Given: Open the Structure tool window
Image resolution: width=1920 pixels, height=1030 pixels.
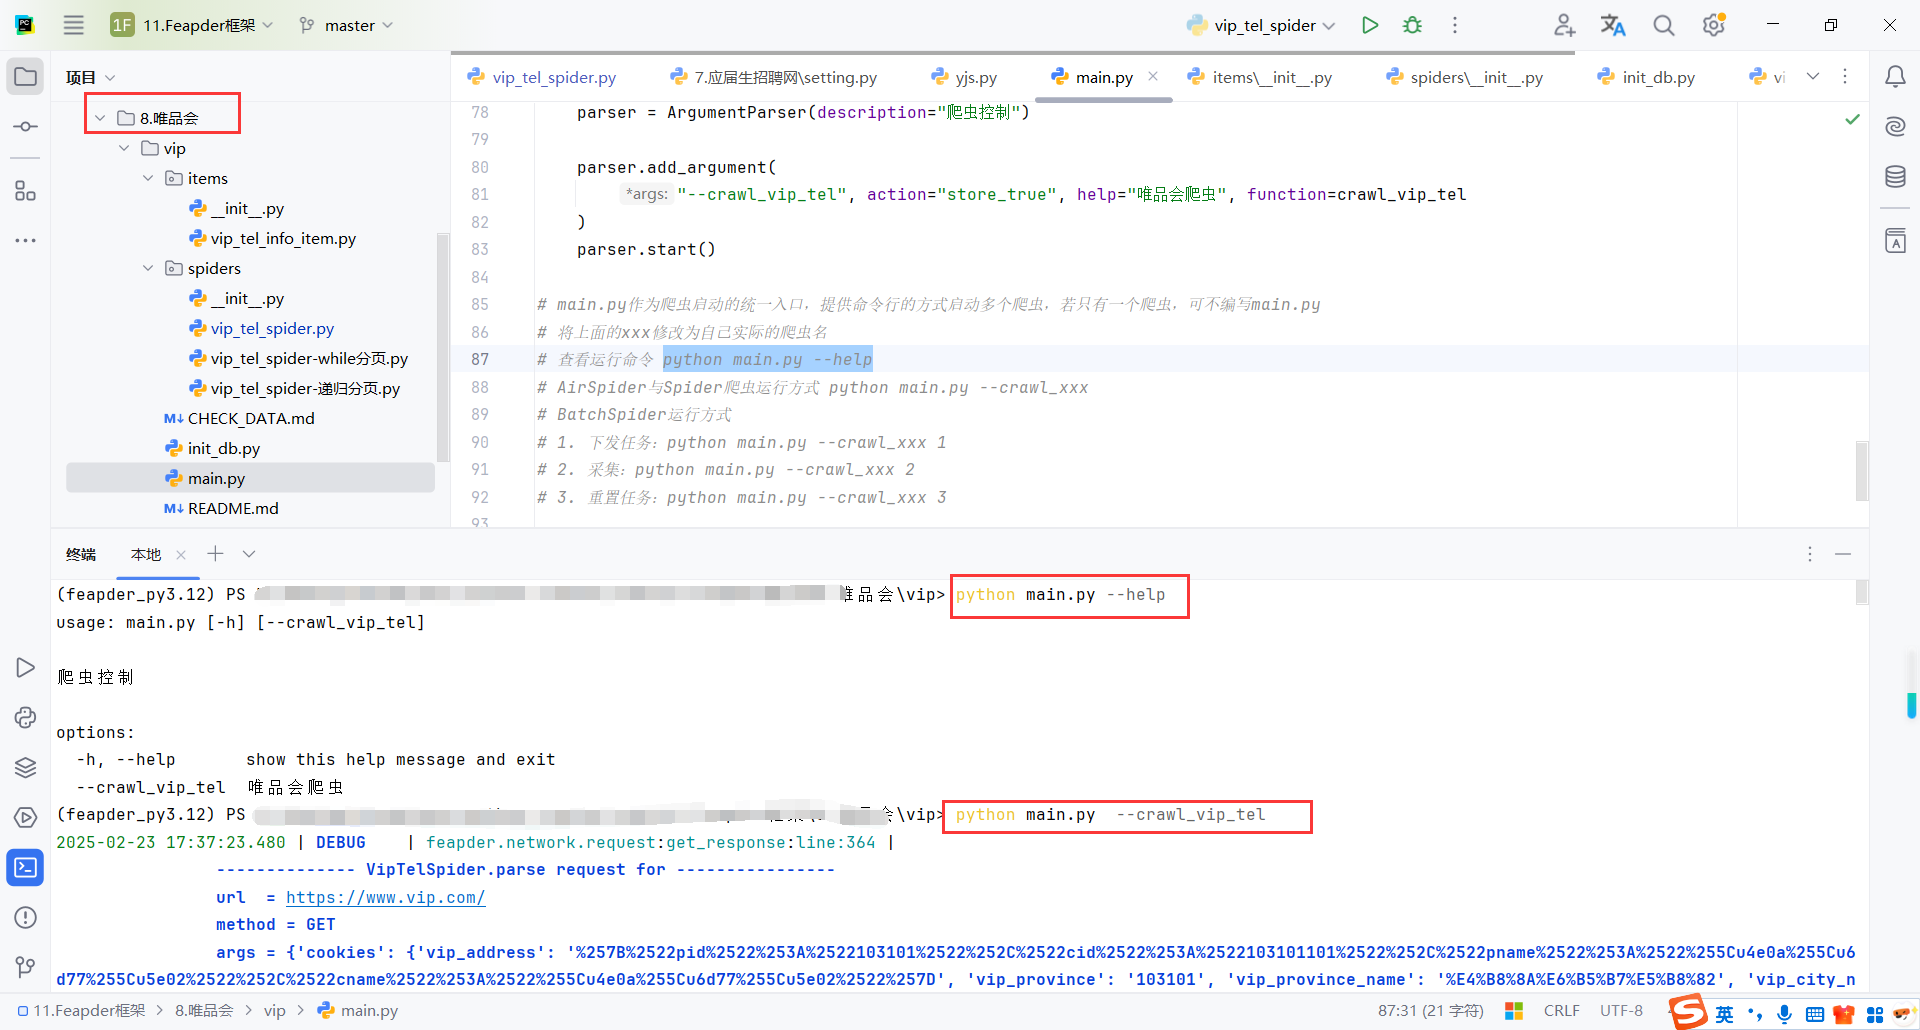Looking at the screenshot, I should pyautogui.click(x=25, y=190).
